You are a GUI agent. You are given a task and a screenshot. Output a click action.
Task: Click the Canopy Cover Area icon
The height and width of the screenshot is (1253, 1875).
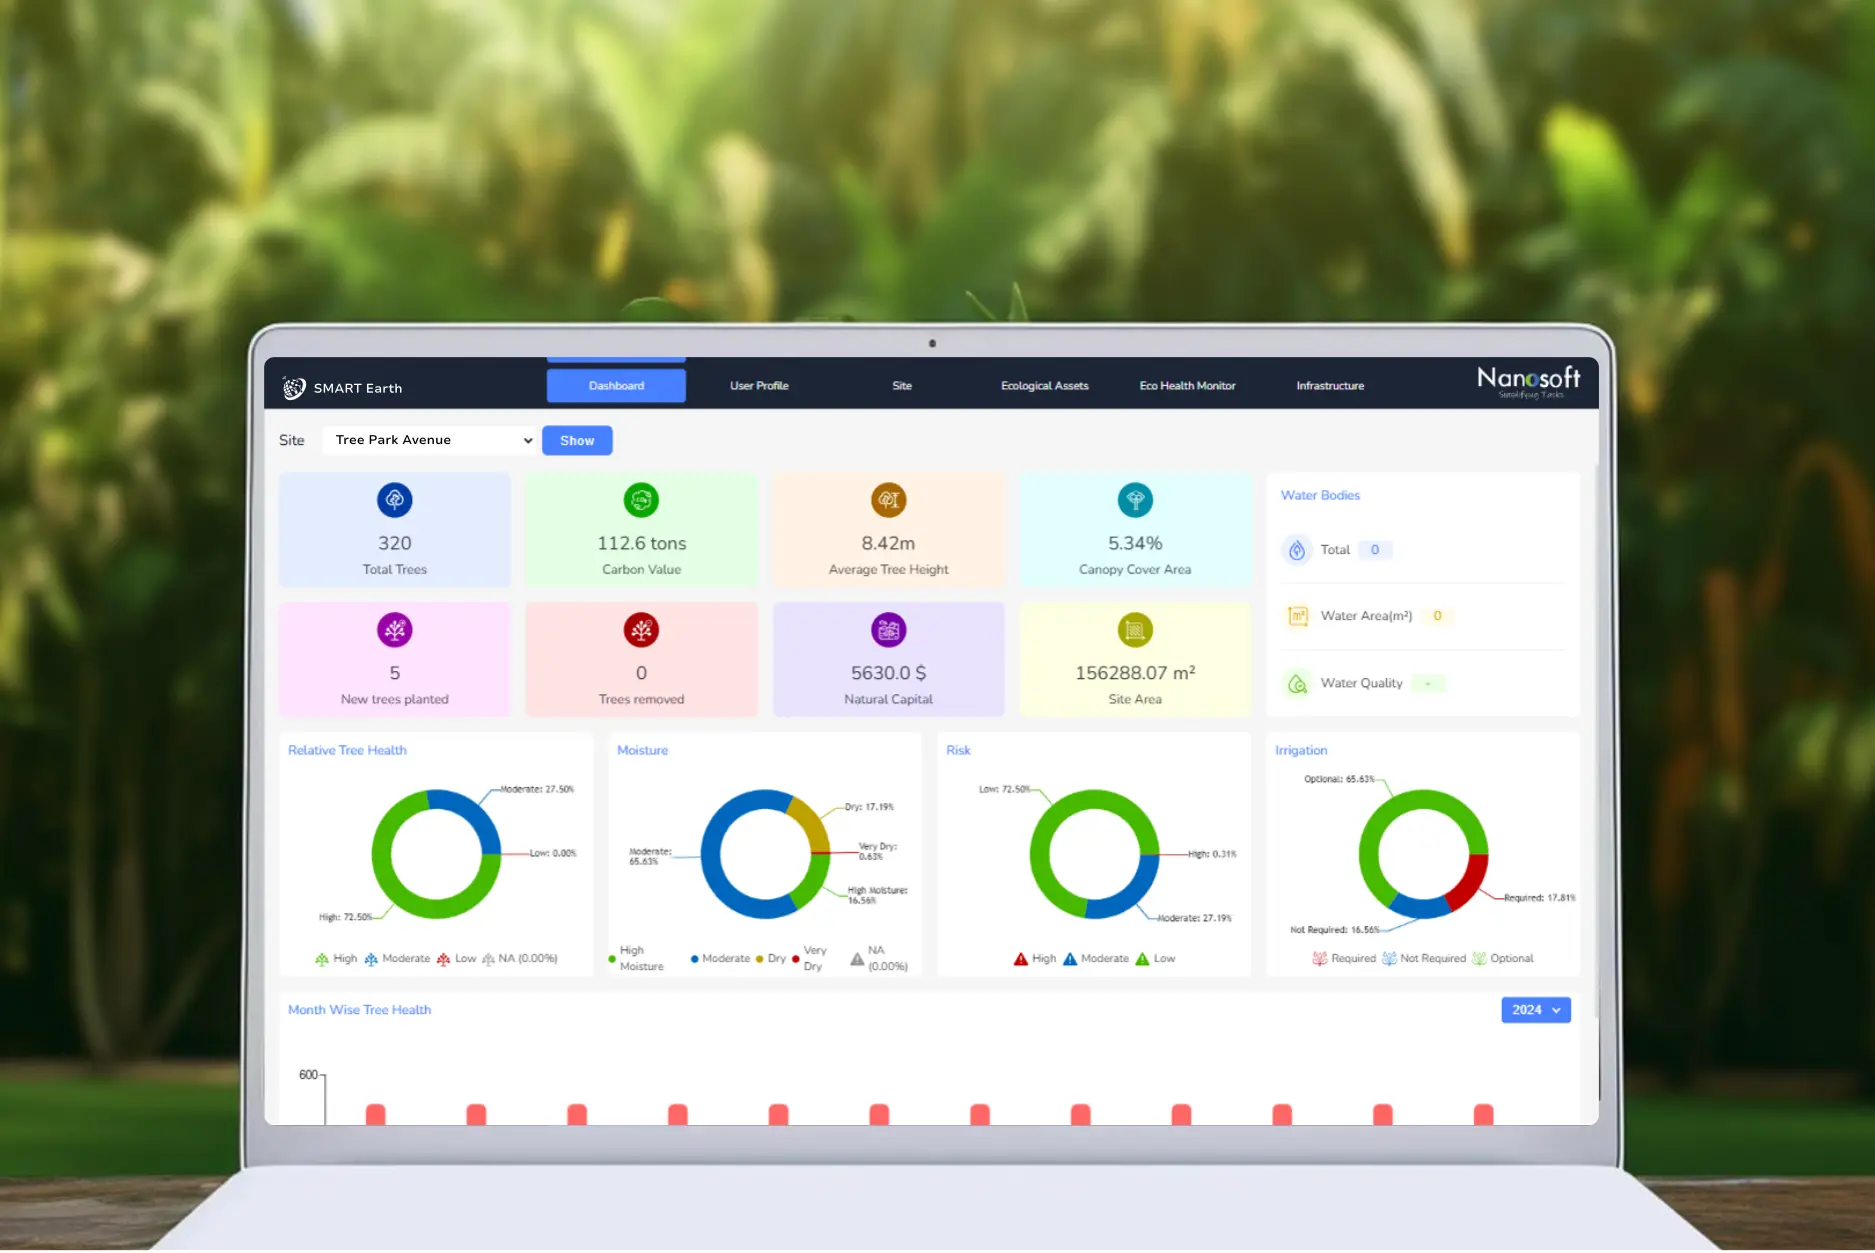[1135, 500]
